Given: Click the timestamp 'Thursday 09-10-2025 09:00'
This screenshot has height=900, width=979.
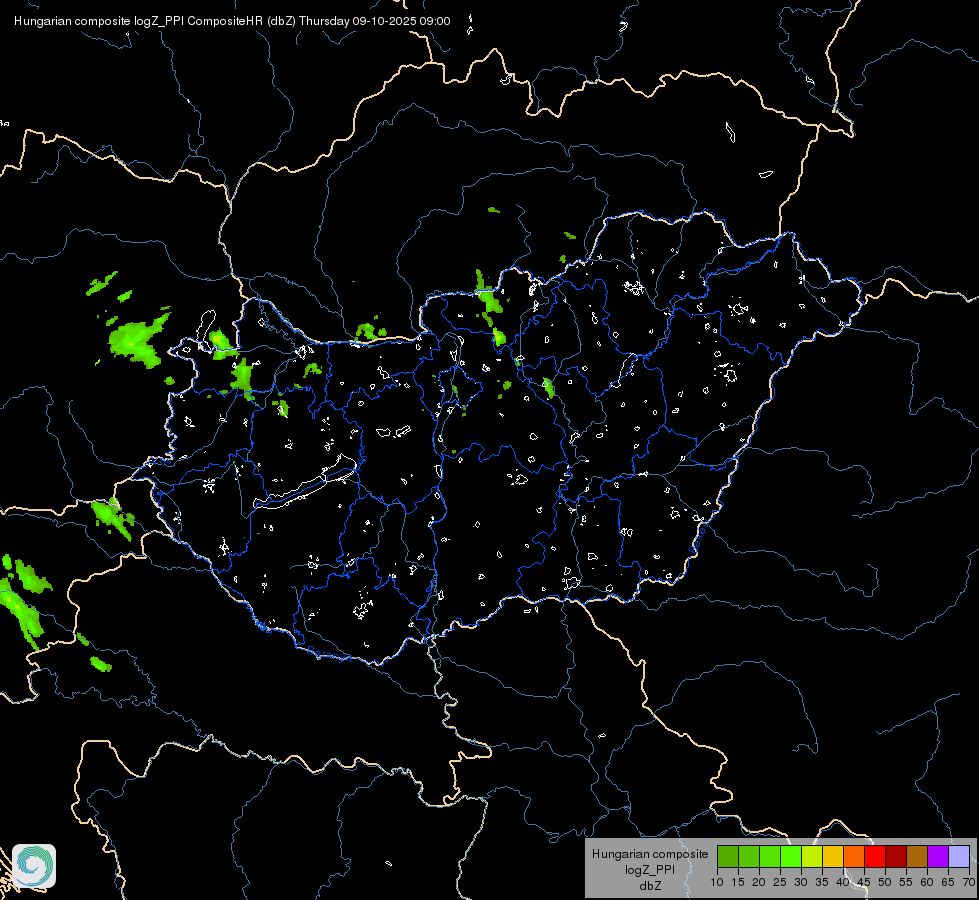Looking at the screenshot, I should pos(375,21).
